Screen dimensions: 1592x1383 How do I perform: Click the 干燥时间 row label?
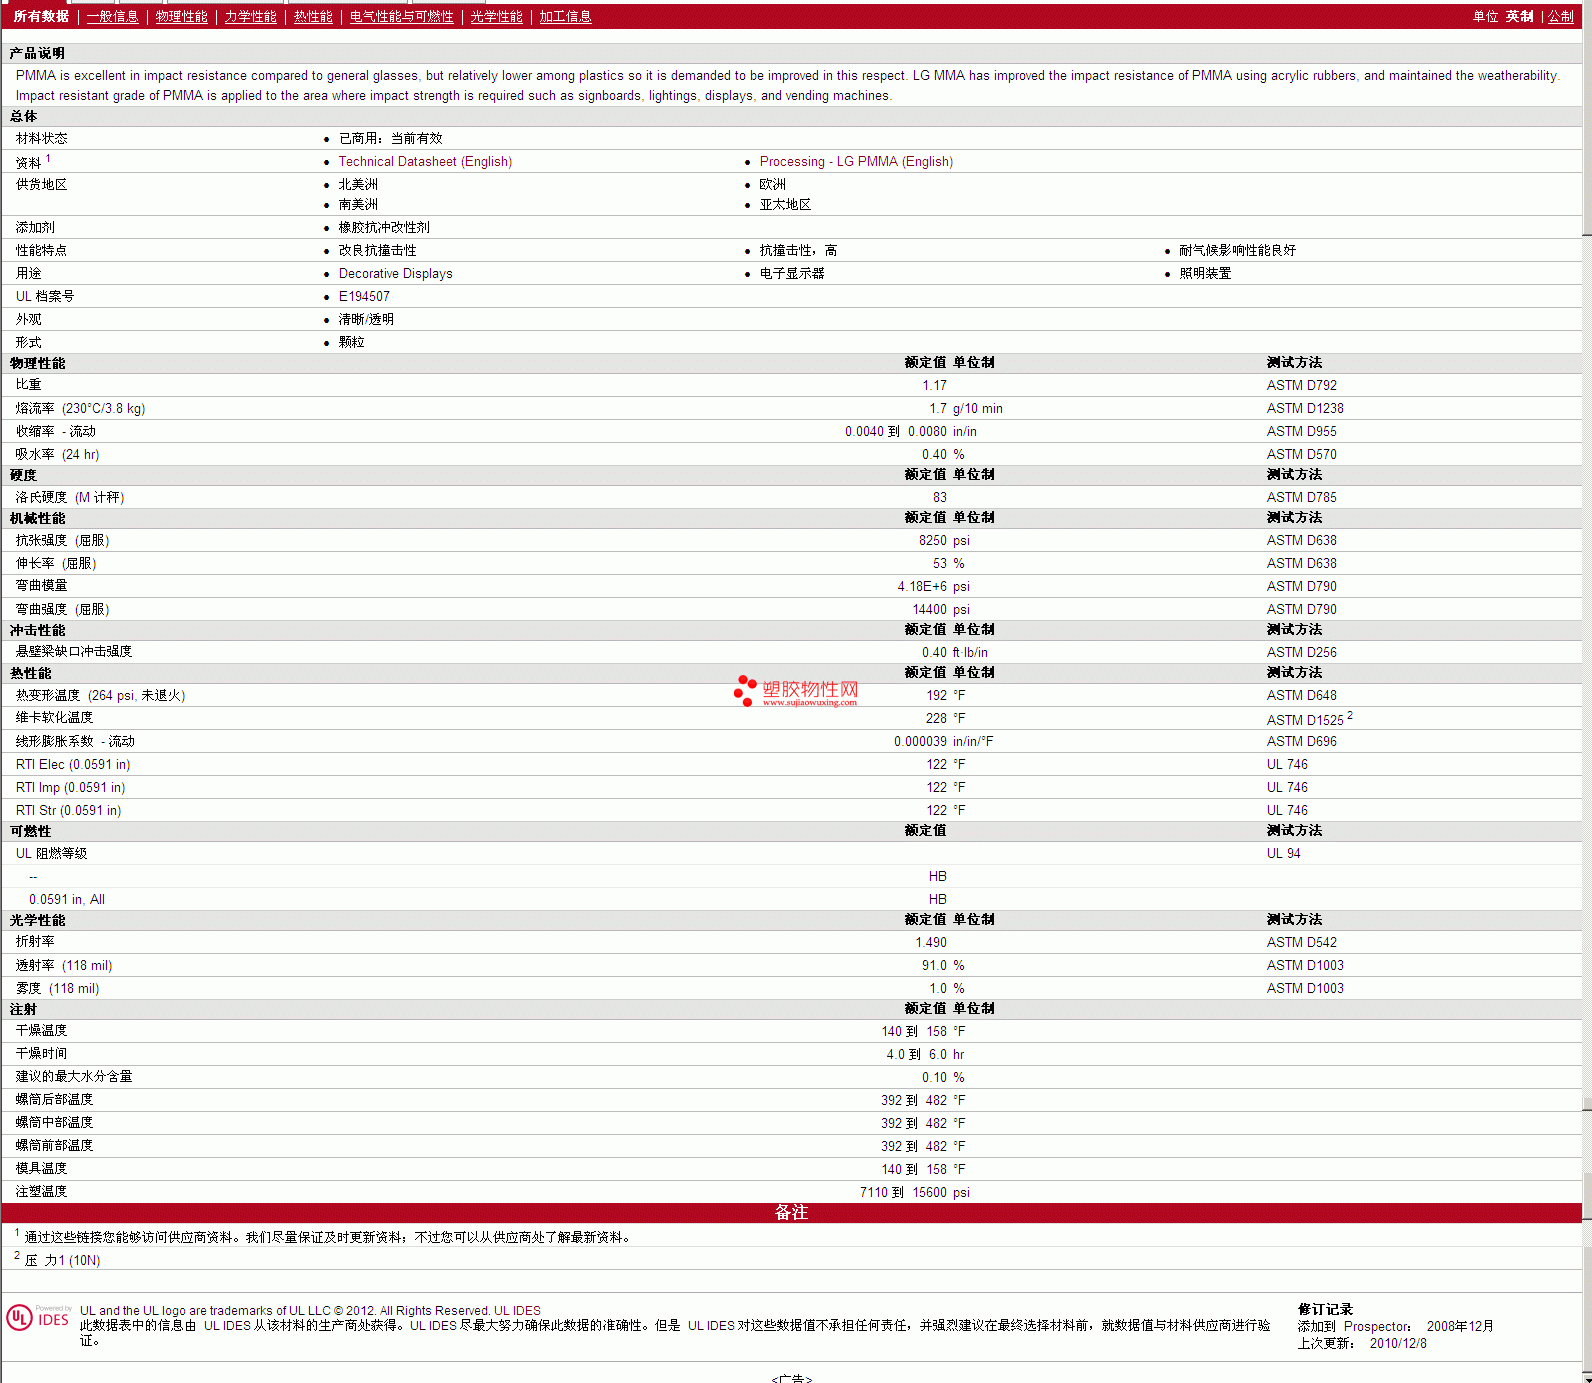[41, 1054]
